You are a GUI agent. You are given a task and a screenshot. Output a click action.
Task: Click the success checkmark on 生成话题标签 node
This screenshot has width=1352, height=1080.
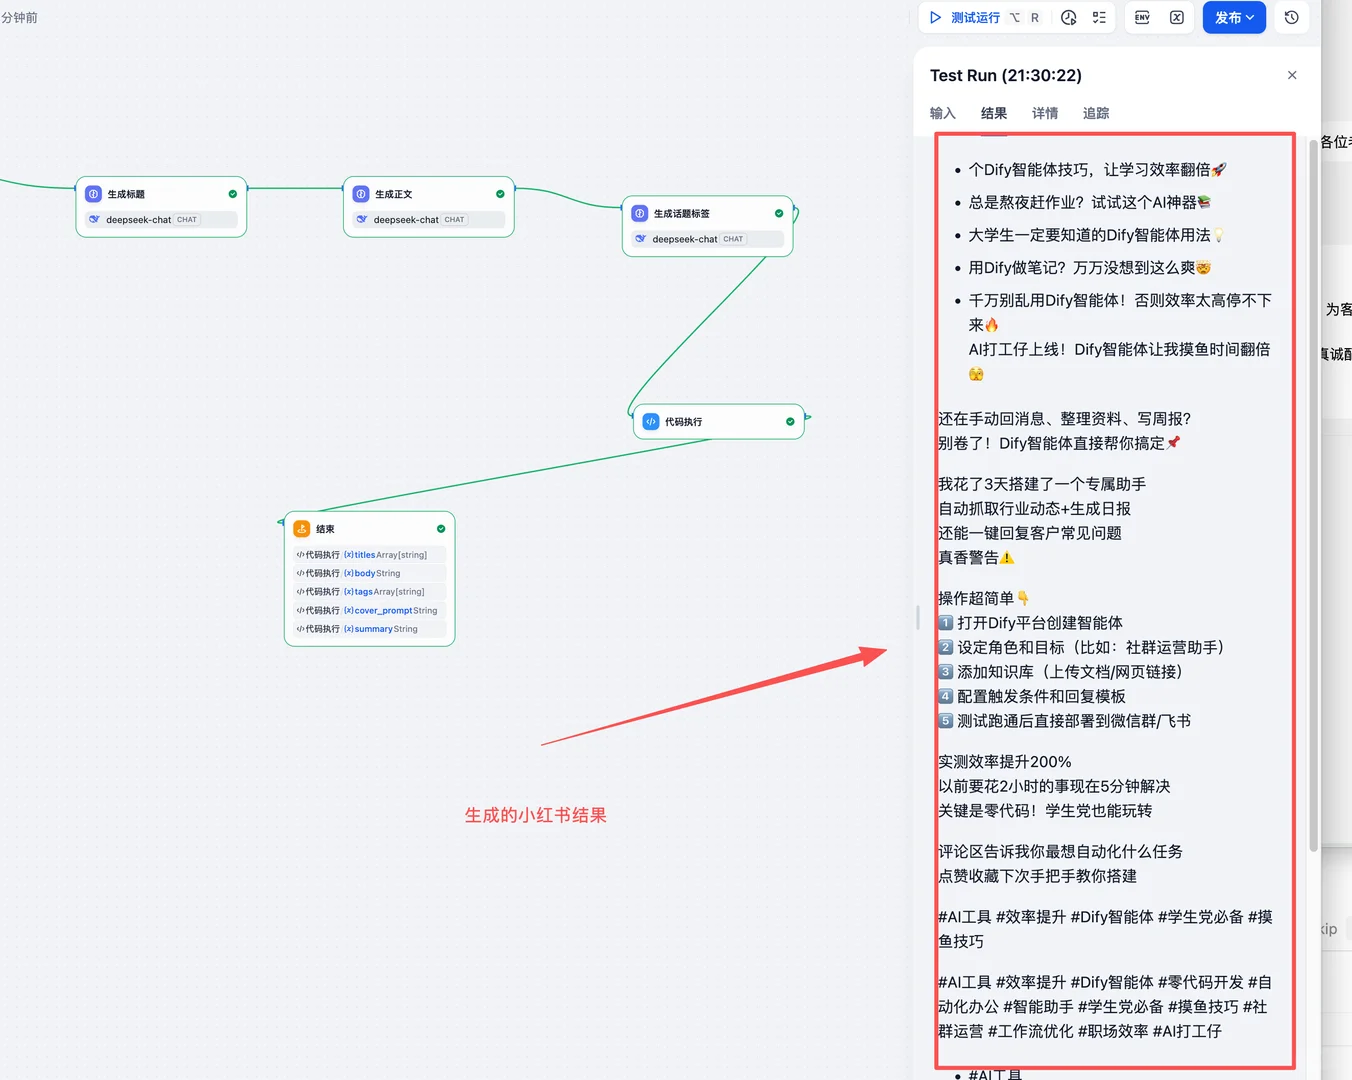[x=779, y=213]
